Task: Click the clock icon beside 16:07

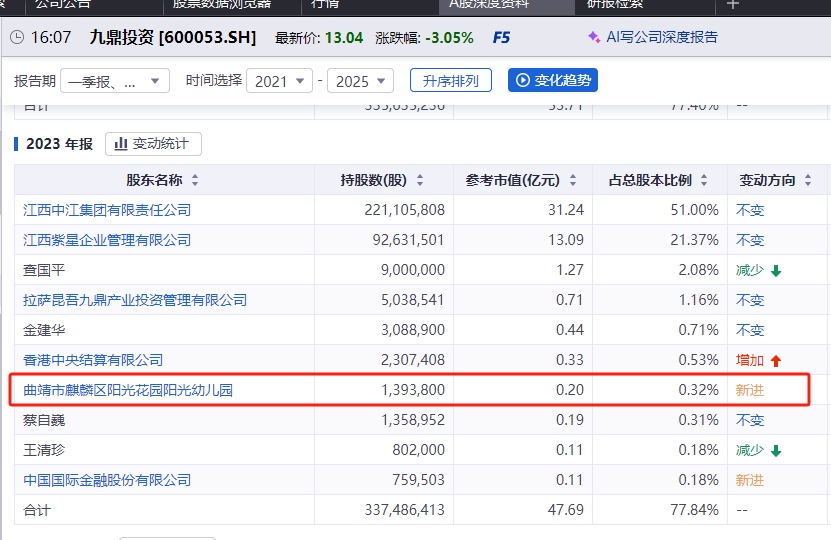Action: (x=17, y=38)
